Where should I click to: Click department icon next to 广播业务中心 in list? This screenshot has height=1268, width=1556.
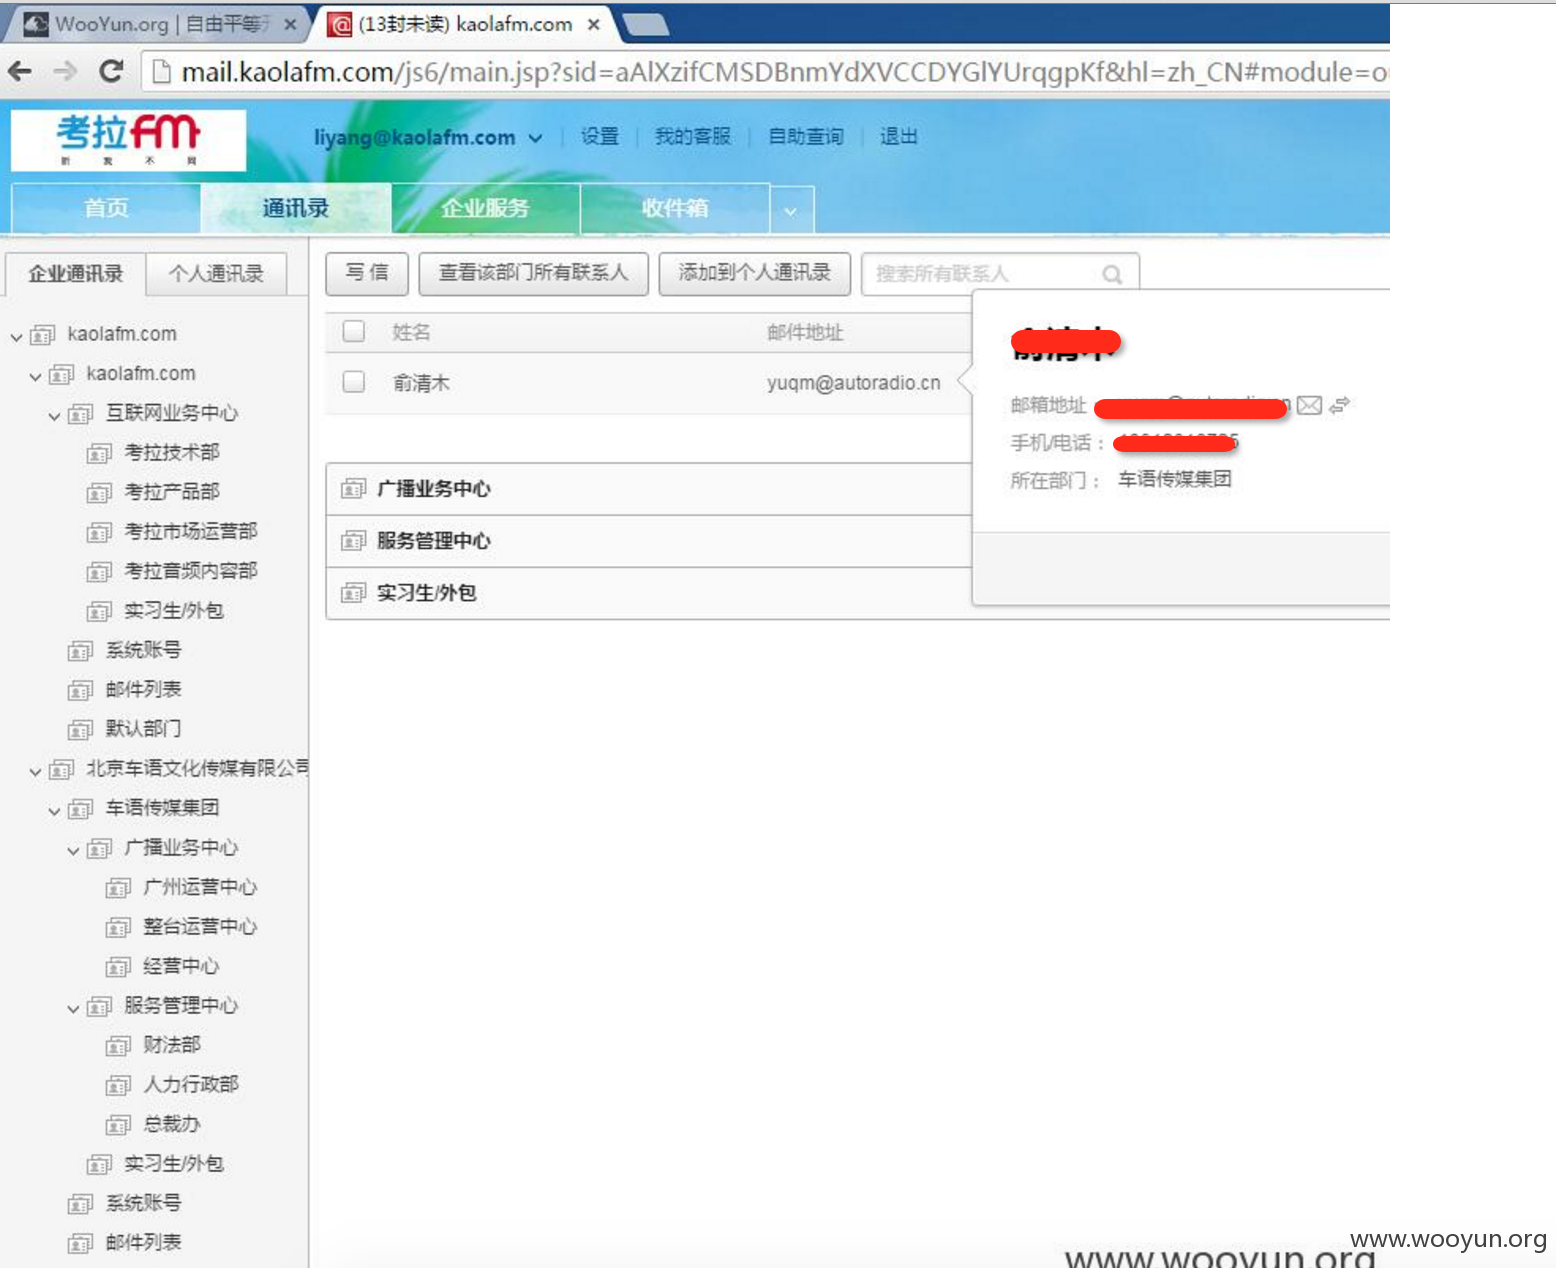(353, 489)
